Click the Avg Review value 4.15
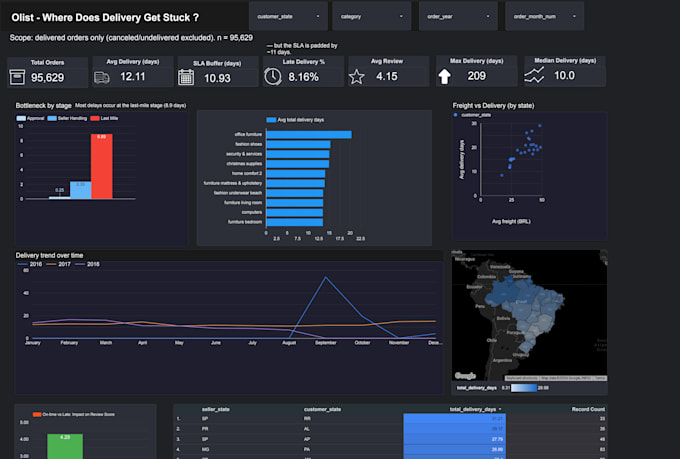This screenshot has height=459, width=680. pos(387,77)
